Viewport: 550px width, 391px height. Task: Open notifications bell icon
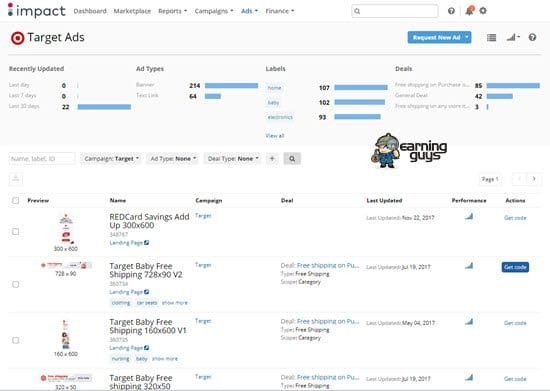coord(469,11)
